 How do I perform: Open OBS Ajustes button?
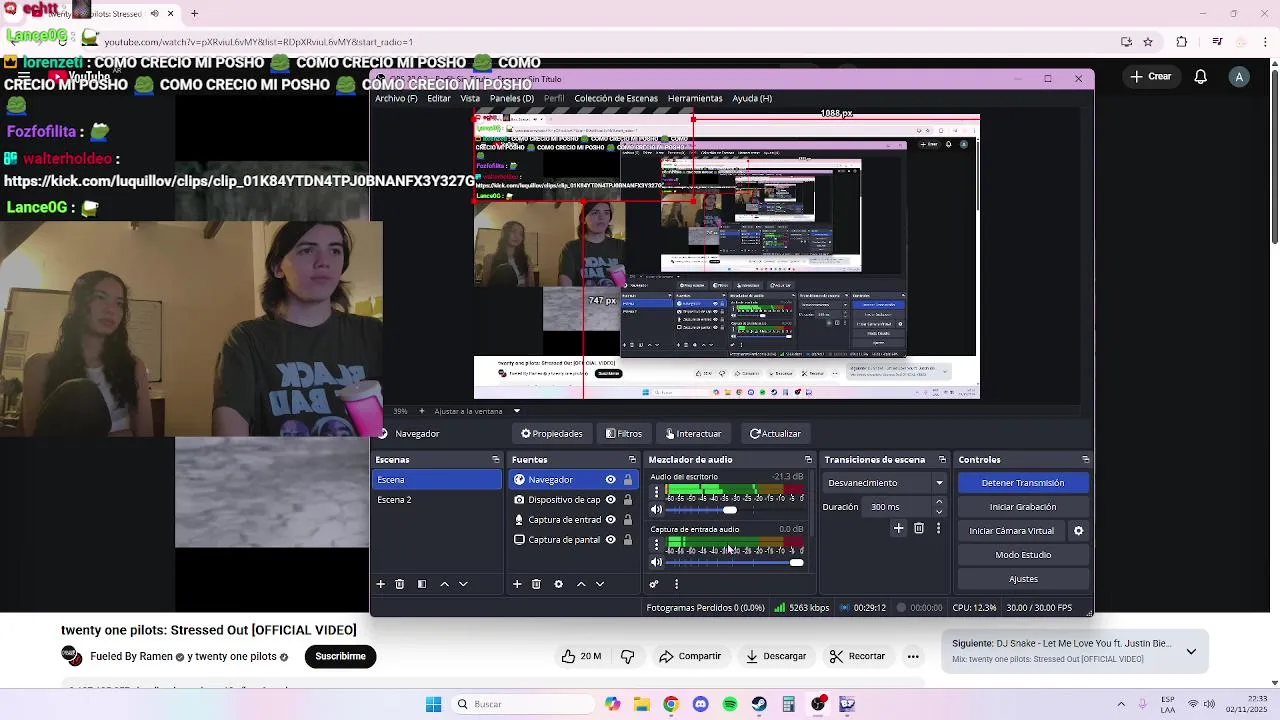tap(1022, 579)
